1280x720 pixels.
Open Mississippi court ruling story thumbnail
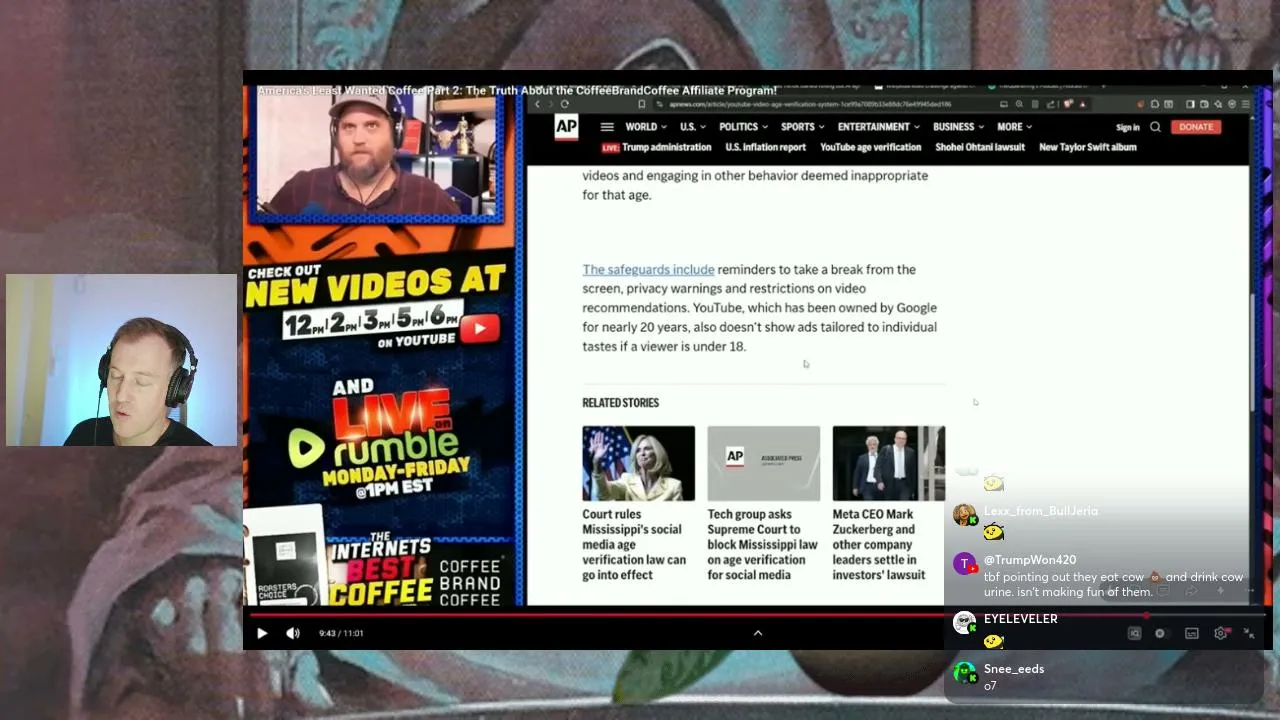638,463
